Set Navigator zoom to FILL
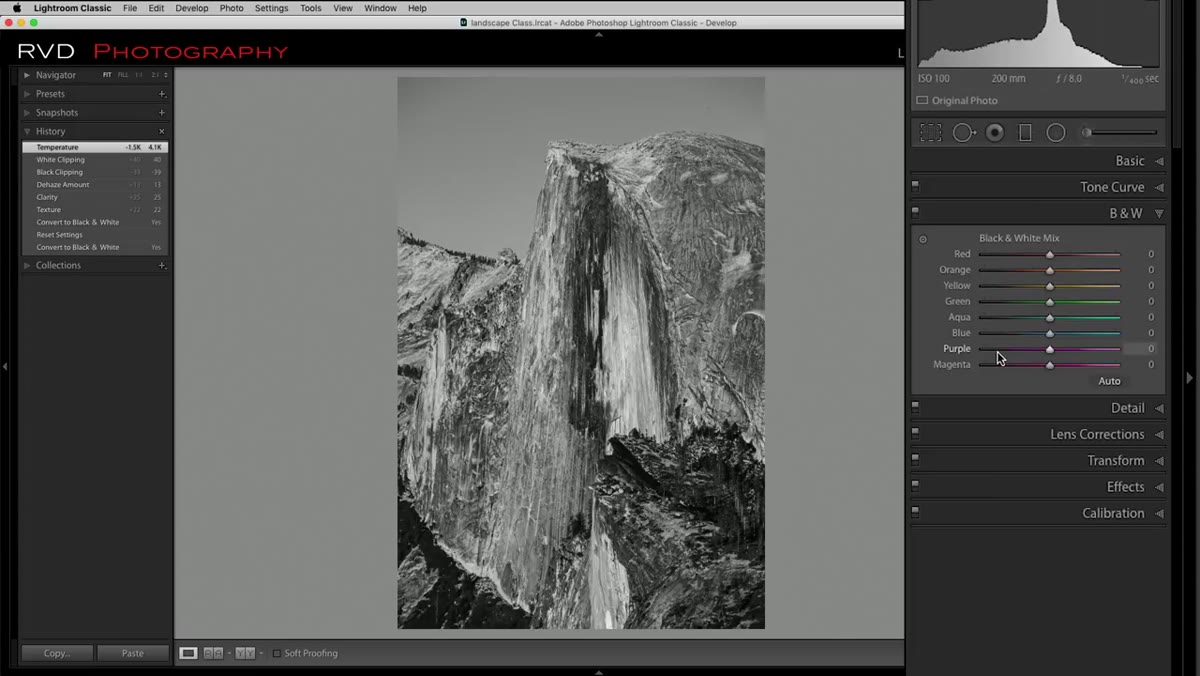Screen dimensions: 1200x676 coord(123,75)
